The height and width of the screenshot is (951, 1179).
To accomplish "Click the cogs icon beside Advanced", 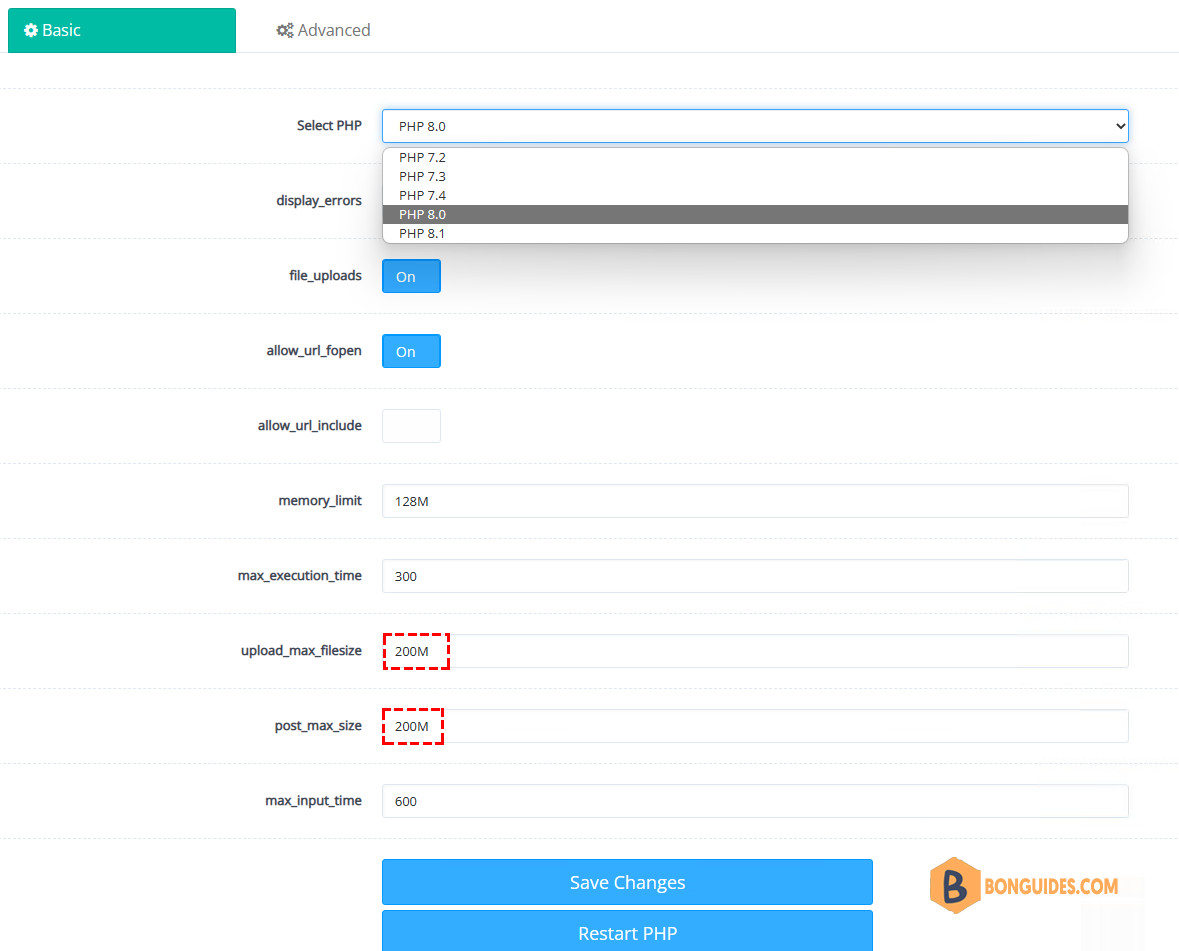I will [285, 30].
